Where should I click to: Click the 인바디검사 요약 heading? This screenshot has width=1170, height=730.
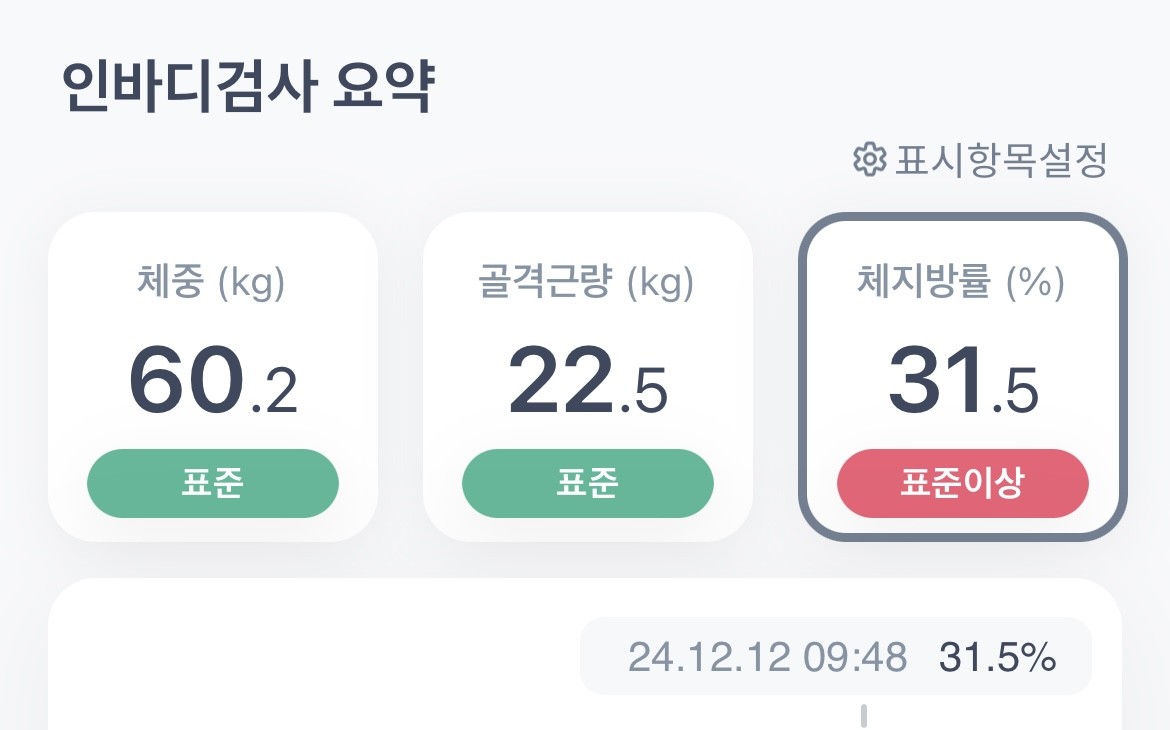click(247, 88)
